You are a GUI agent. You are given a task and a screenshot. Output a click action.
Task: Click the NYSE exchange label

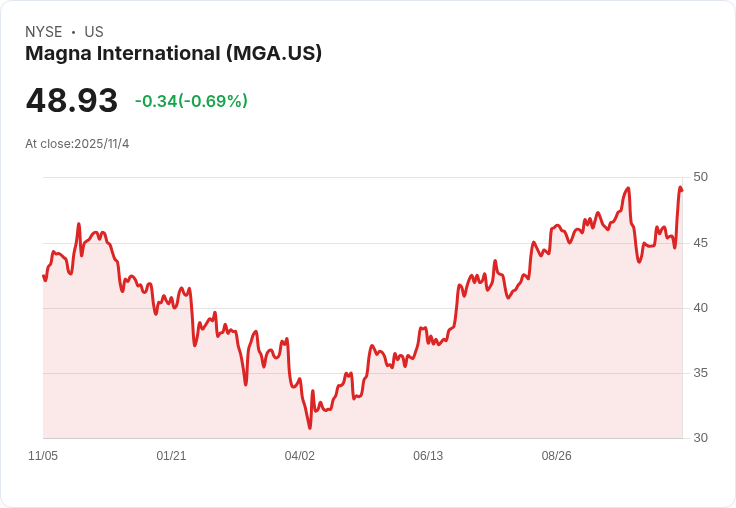[x=43, y=32]
